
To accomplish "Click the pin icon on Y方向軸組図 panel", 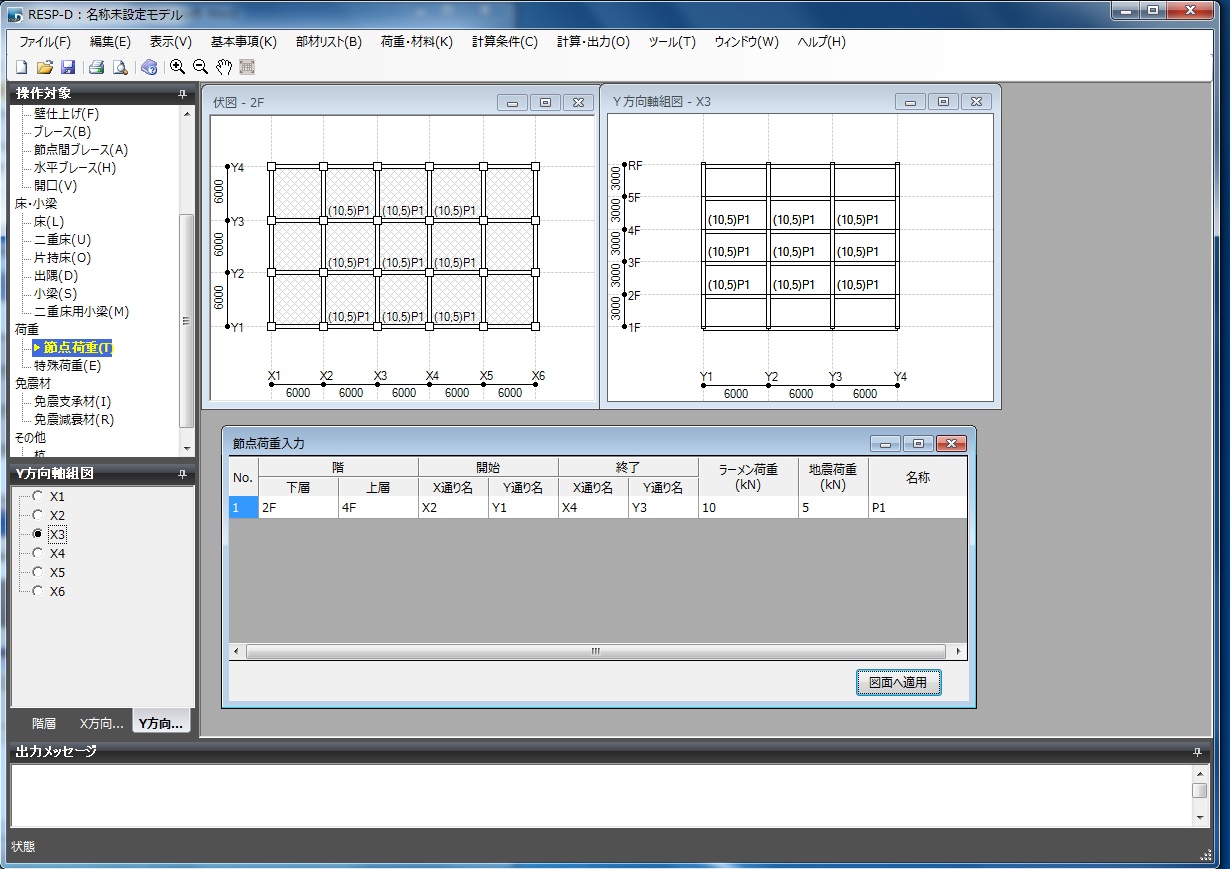I will tap(182, 474).
